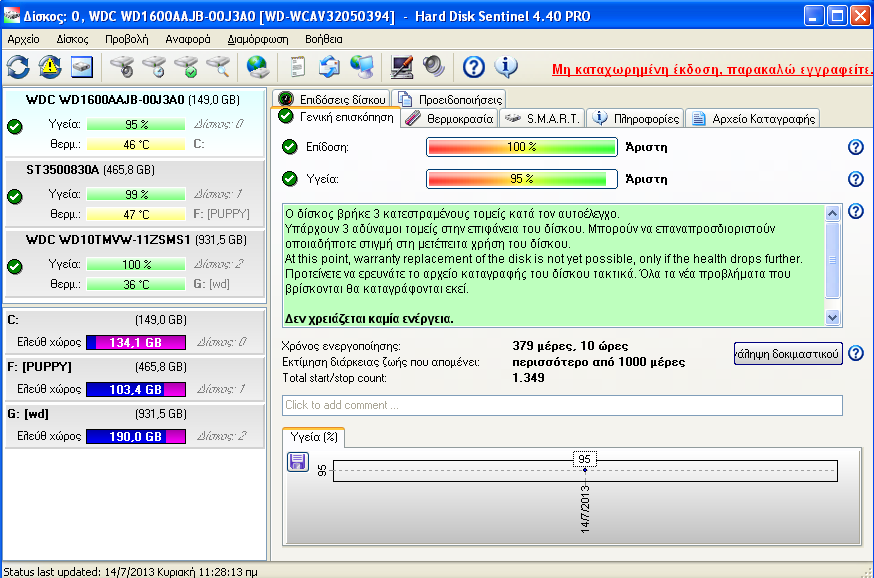Image resolution: width=874 pixels, height=578 pixels.
Task: Click the help icon beside Υγεία bar
Action: [856, 179]
